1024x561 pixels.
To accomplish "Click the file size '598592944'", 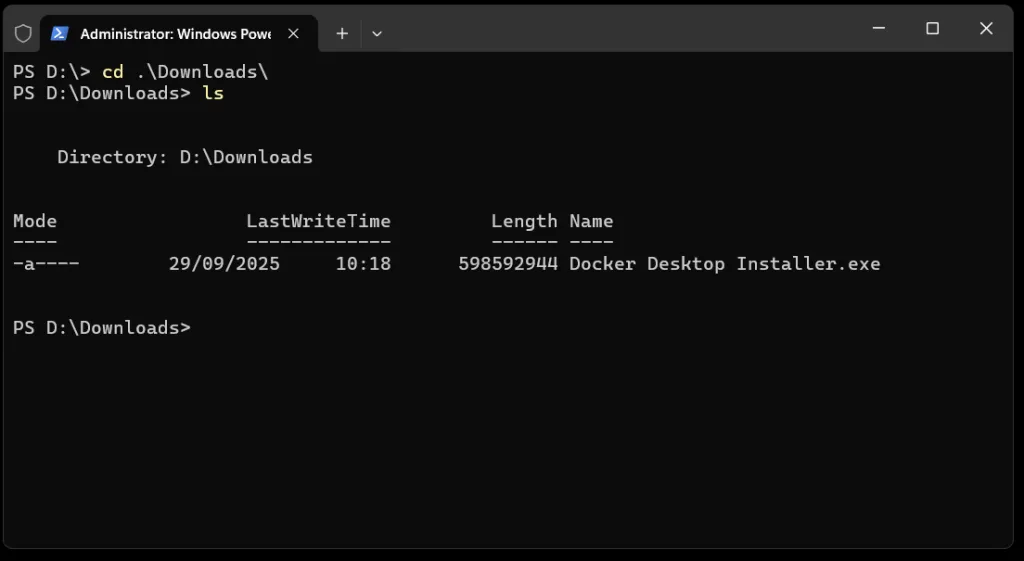I will point(508,264).
